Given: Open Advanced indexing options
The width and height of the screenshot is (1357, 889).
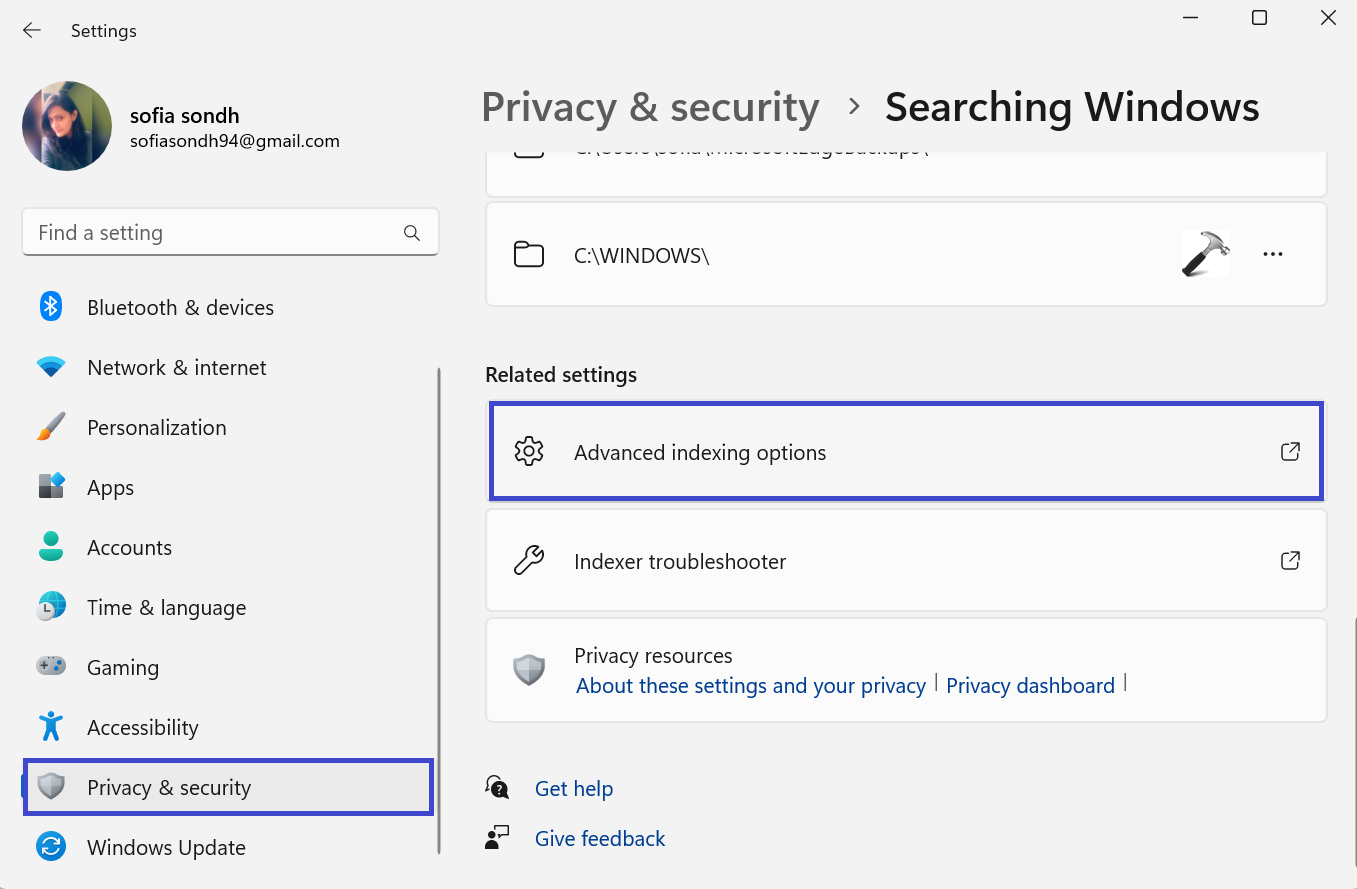Looking at the screenshot, I should point(700,453).
